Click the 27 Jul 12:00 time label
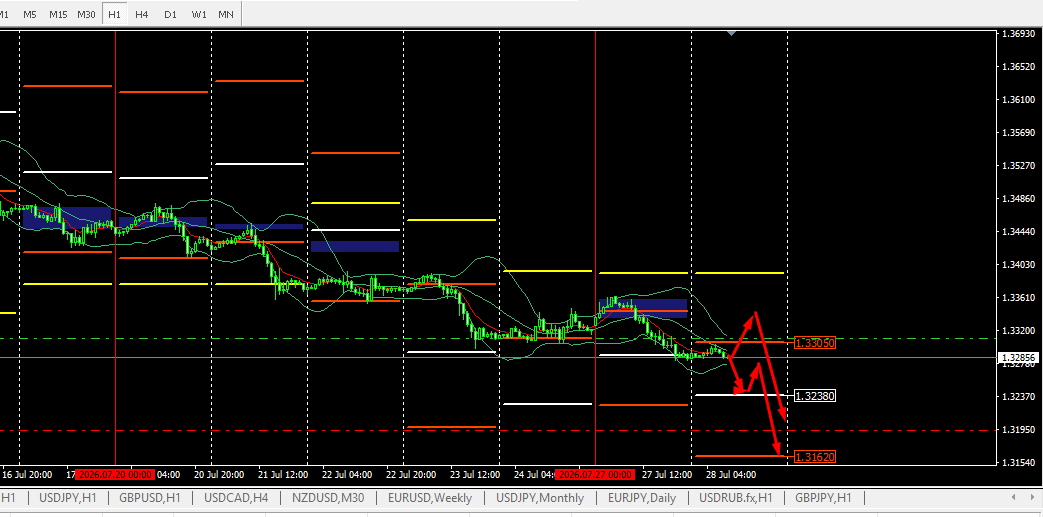 click(667, 475)
